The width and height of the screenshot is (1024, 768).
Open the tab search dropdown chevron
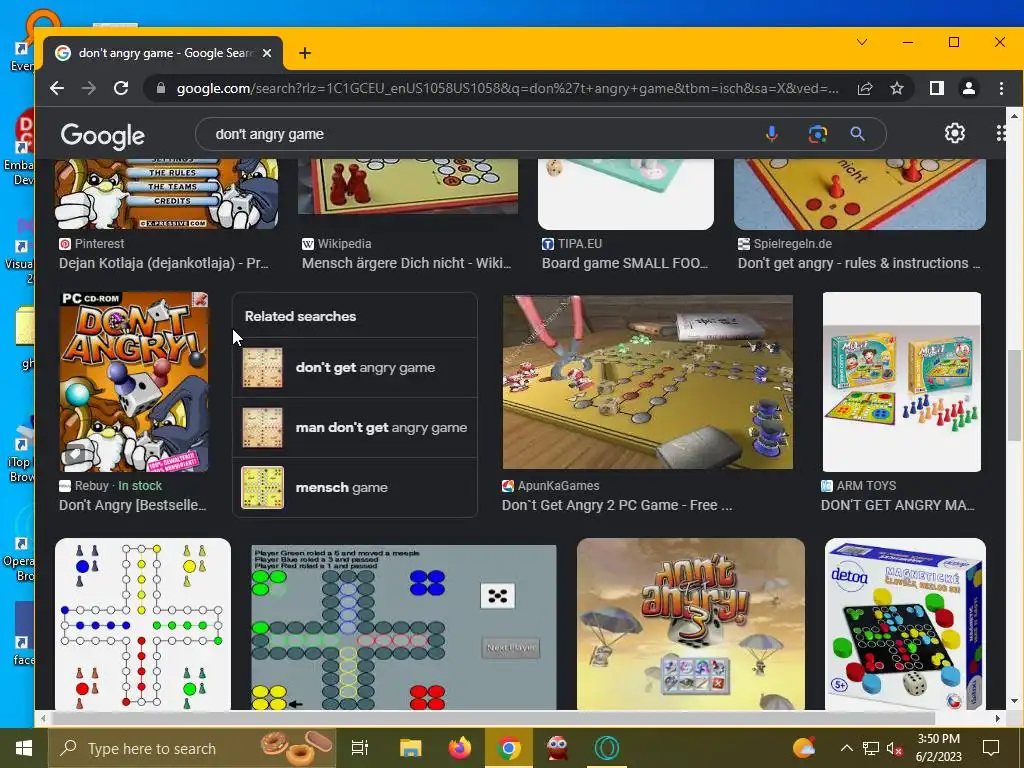click(x=862, y=42)
